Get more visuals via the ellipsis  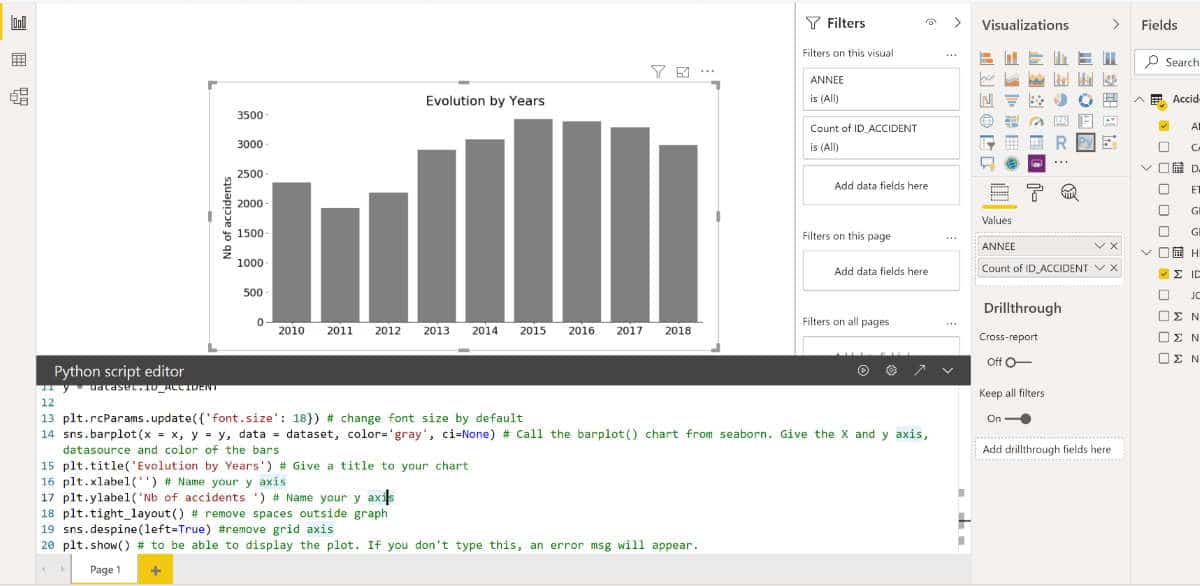1061,162
